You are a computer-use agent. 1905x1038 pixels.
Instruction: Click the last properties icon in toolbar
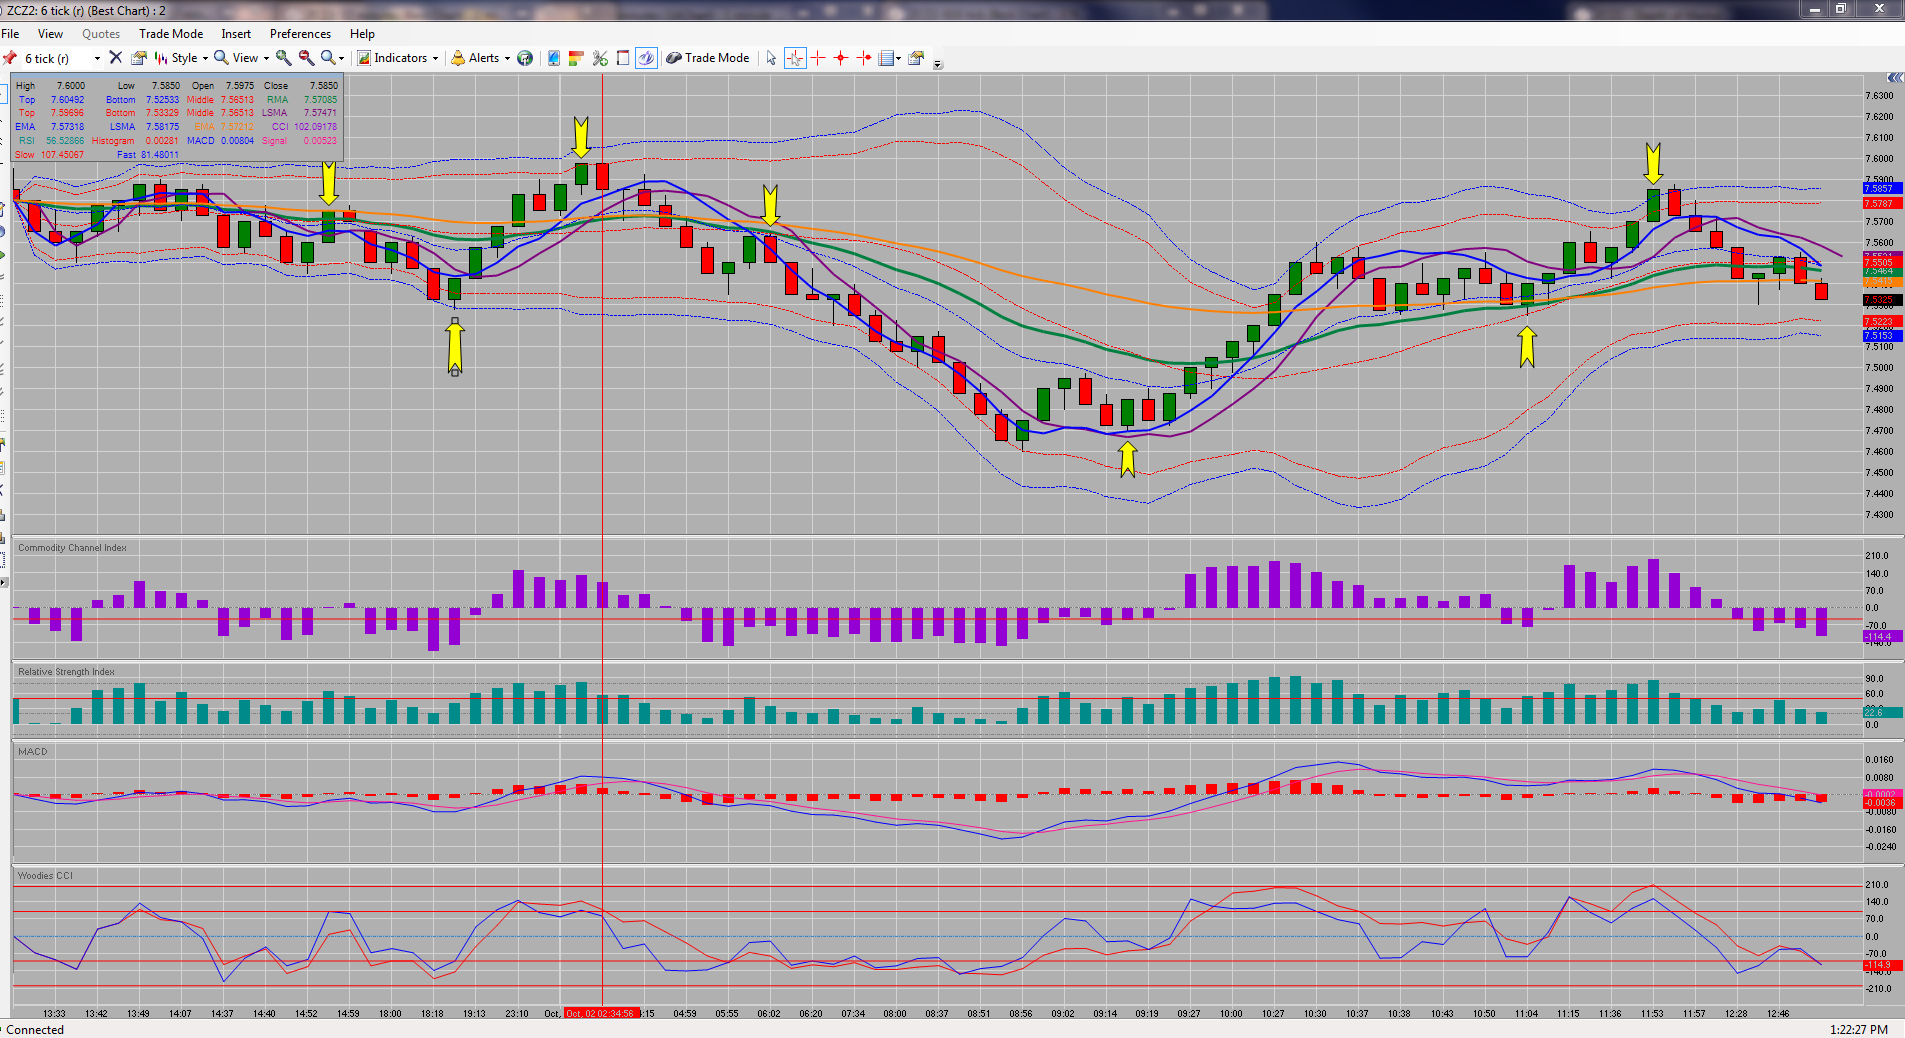(915, 58)
